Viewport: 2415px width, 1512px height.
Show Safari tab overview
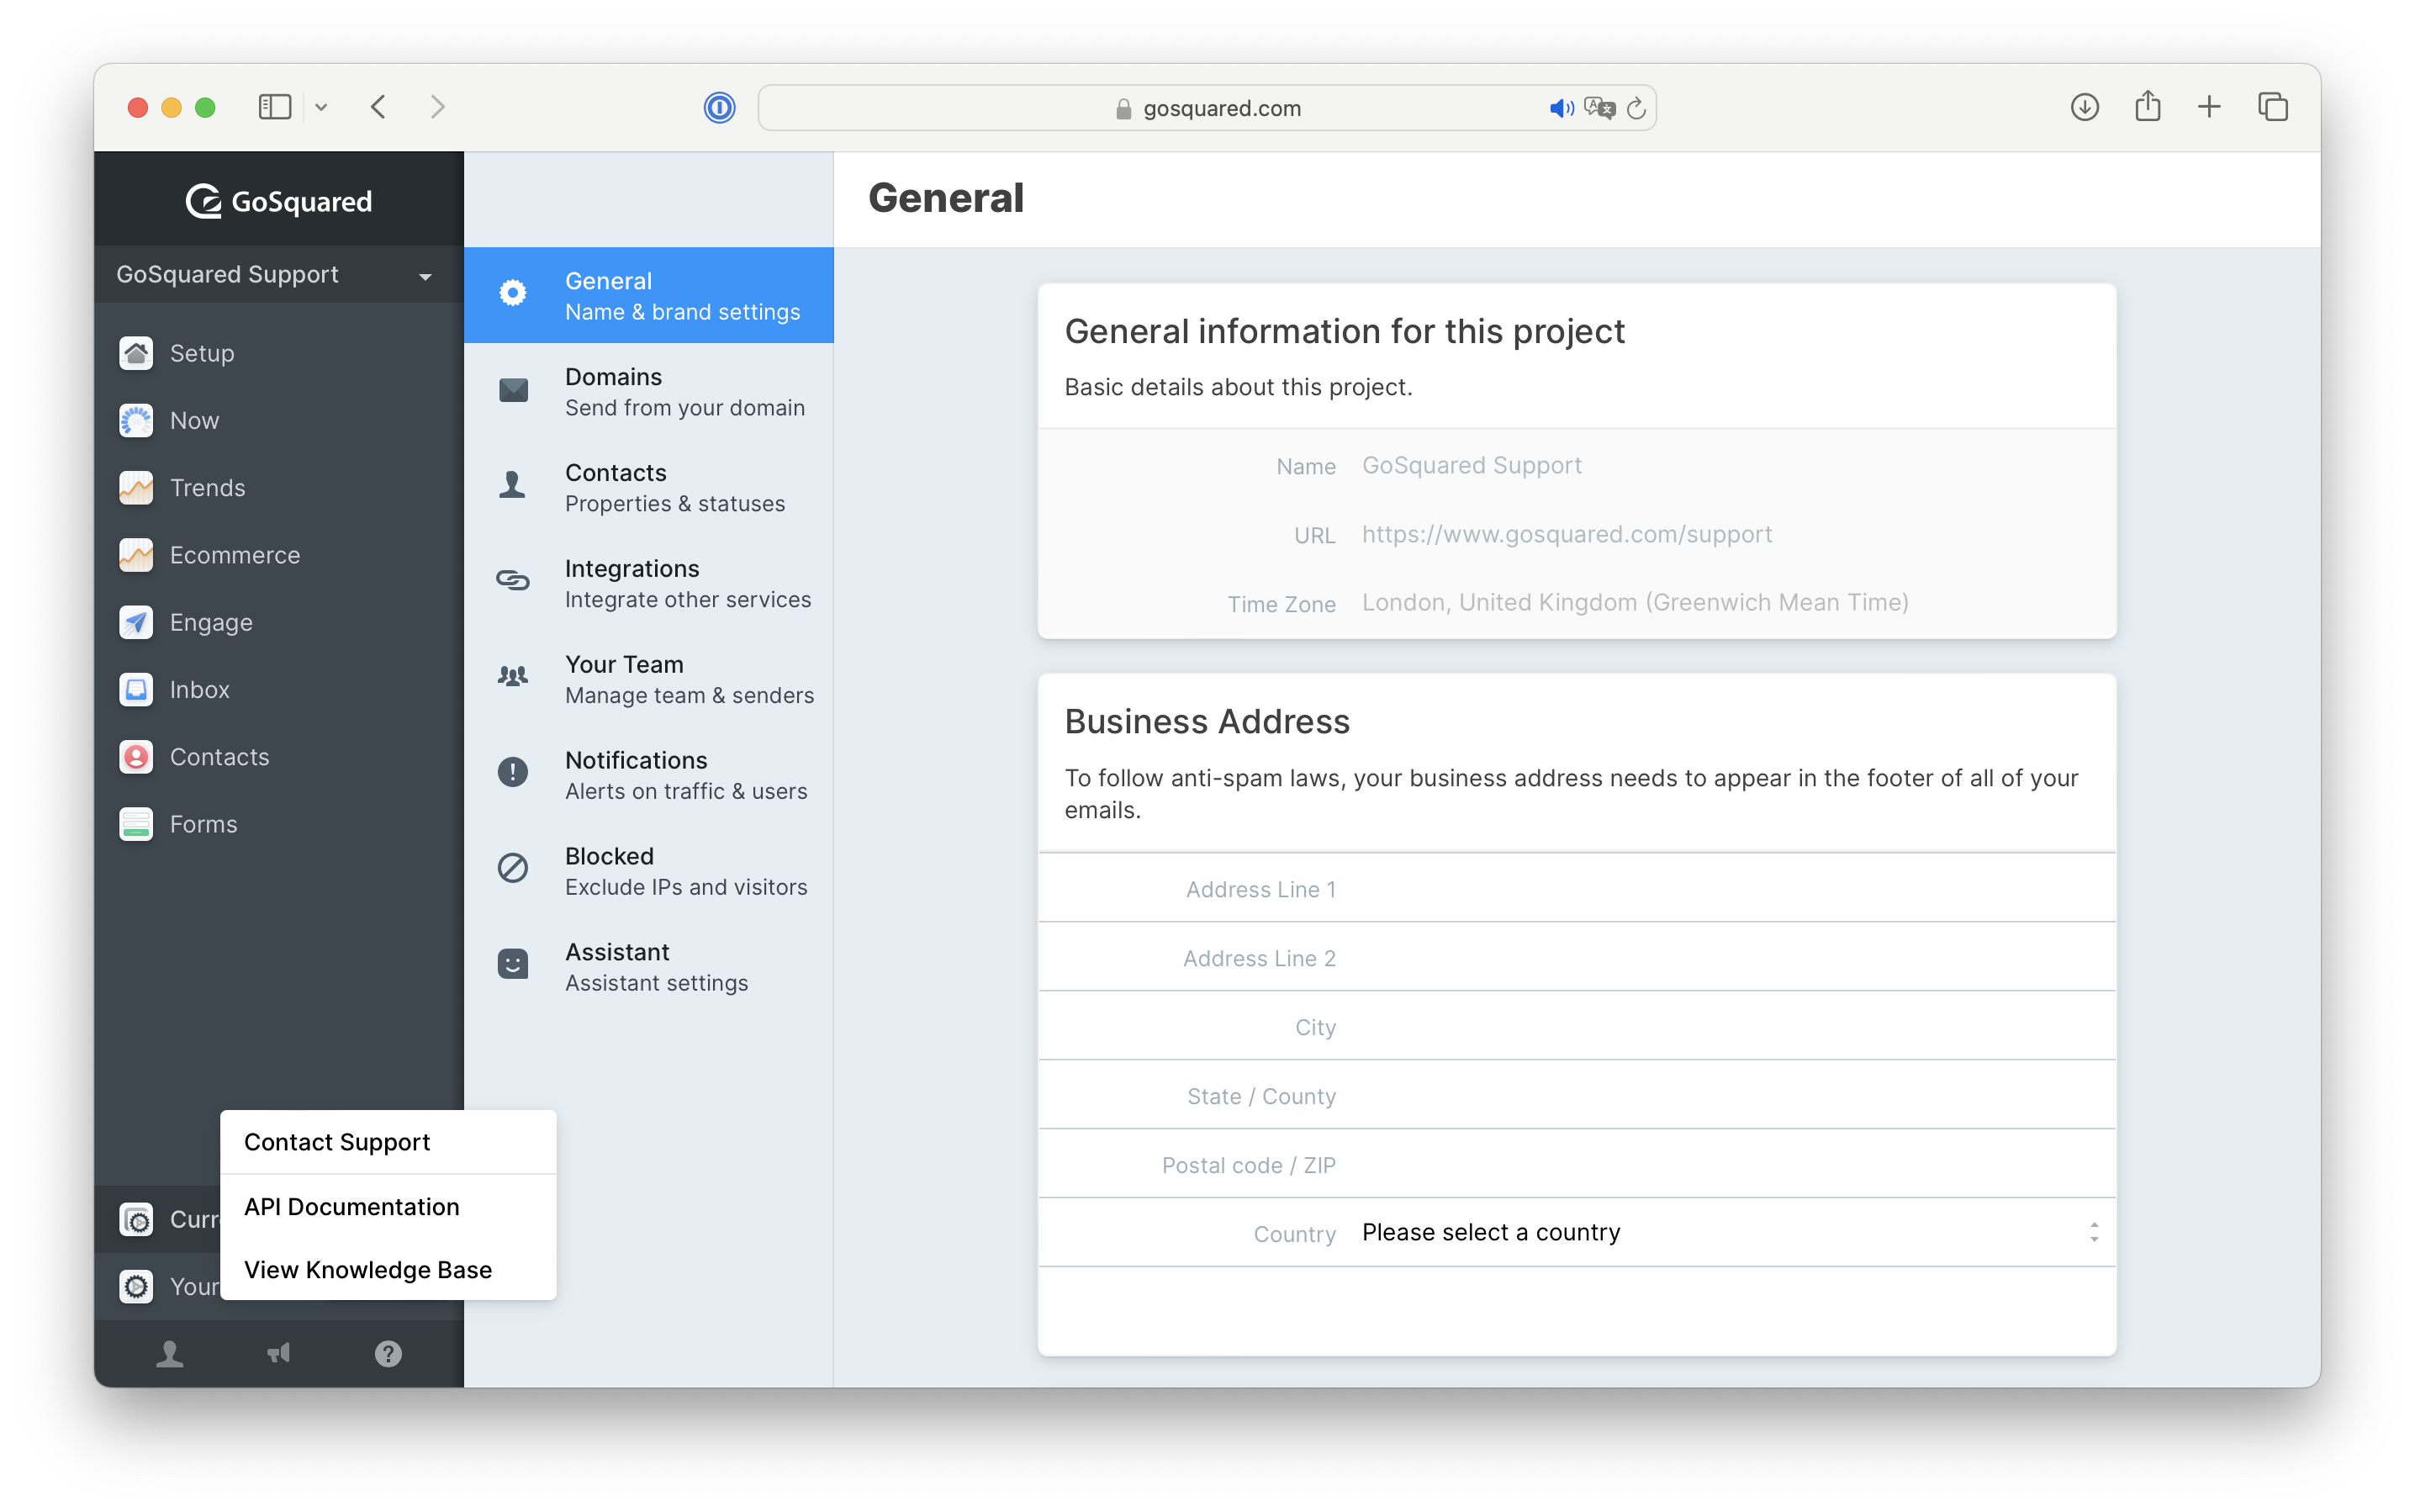click(x=2272, y=107)
